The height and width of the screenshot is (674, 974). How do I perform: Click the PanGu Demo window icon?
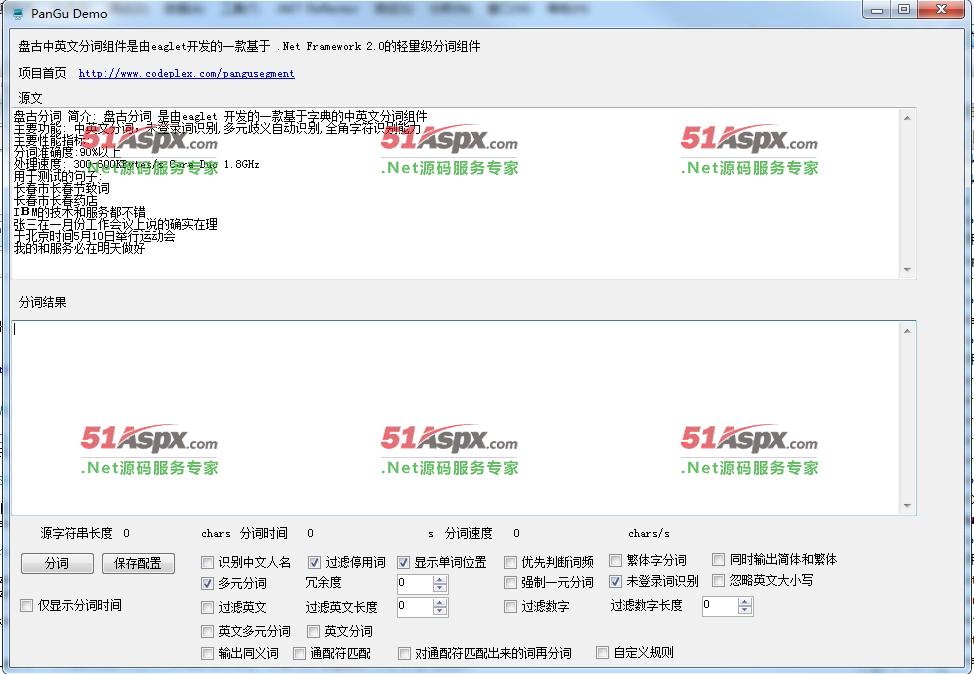17,14
